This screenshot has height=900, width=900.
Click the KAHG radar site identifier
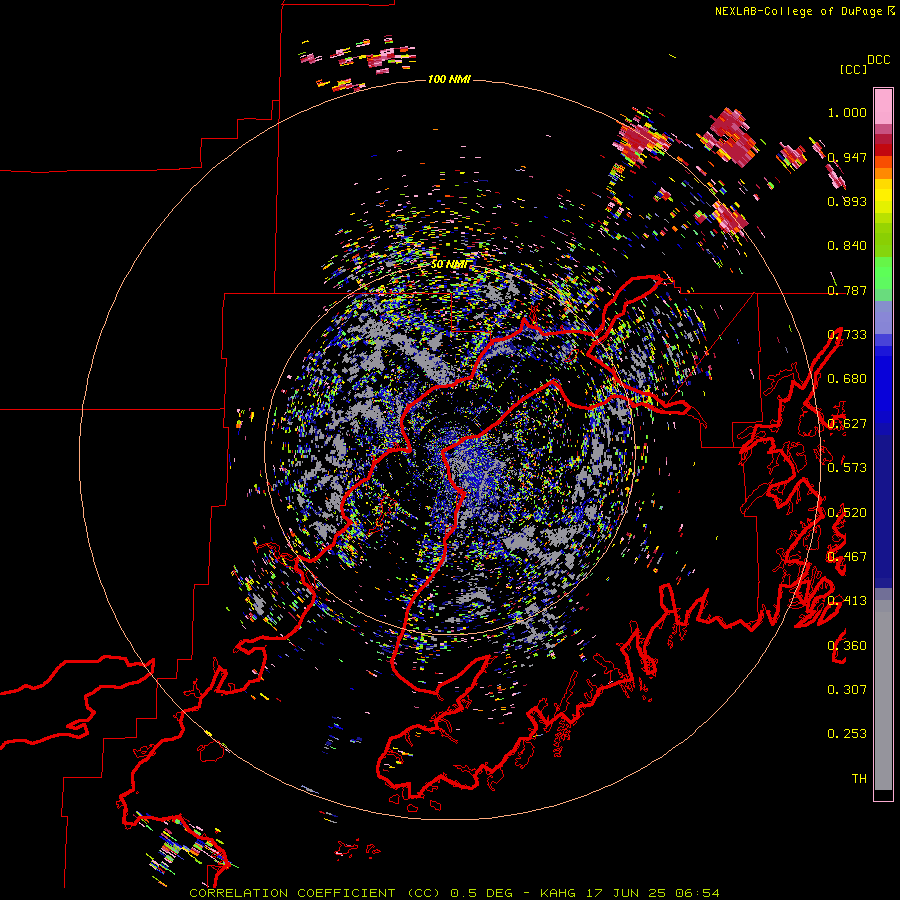[x=557, y=893]
